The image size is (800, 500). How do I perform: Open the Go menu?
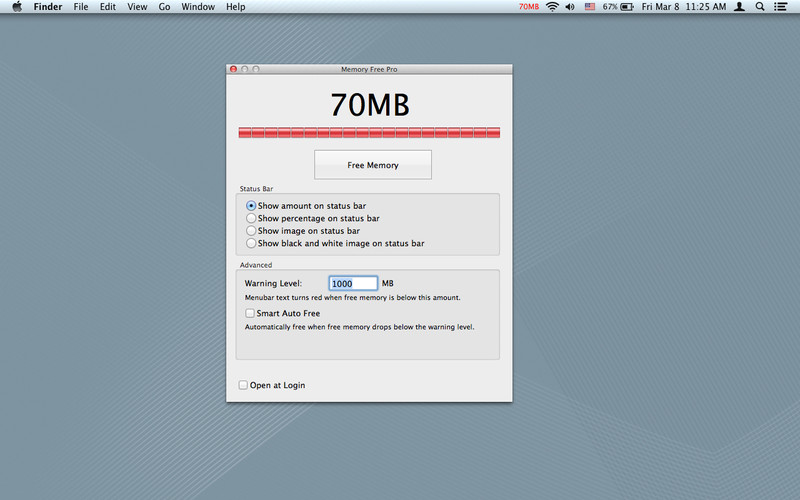[164, 7]
